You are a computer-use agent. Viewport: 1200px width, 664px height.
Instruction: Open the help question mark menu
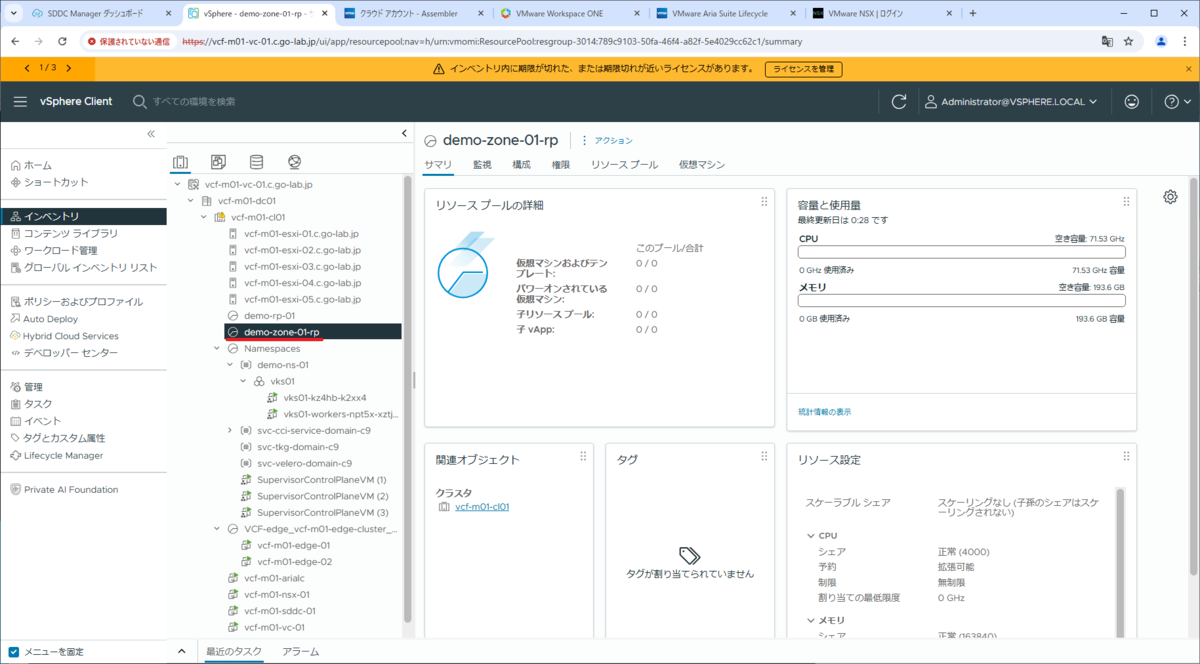point(1177,102)
